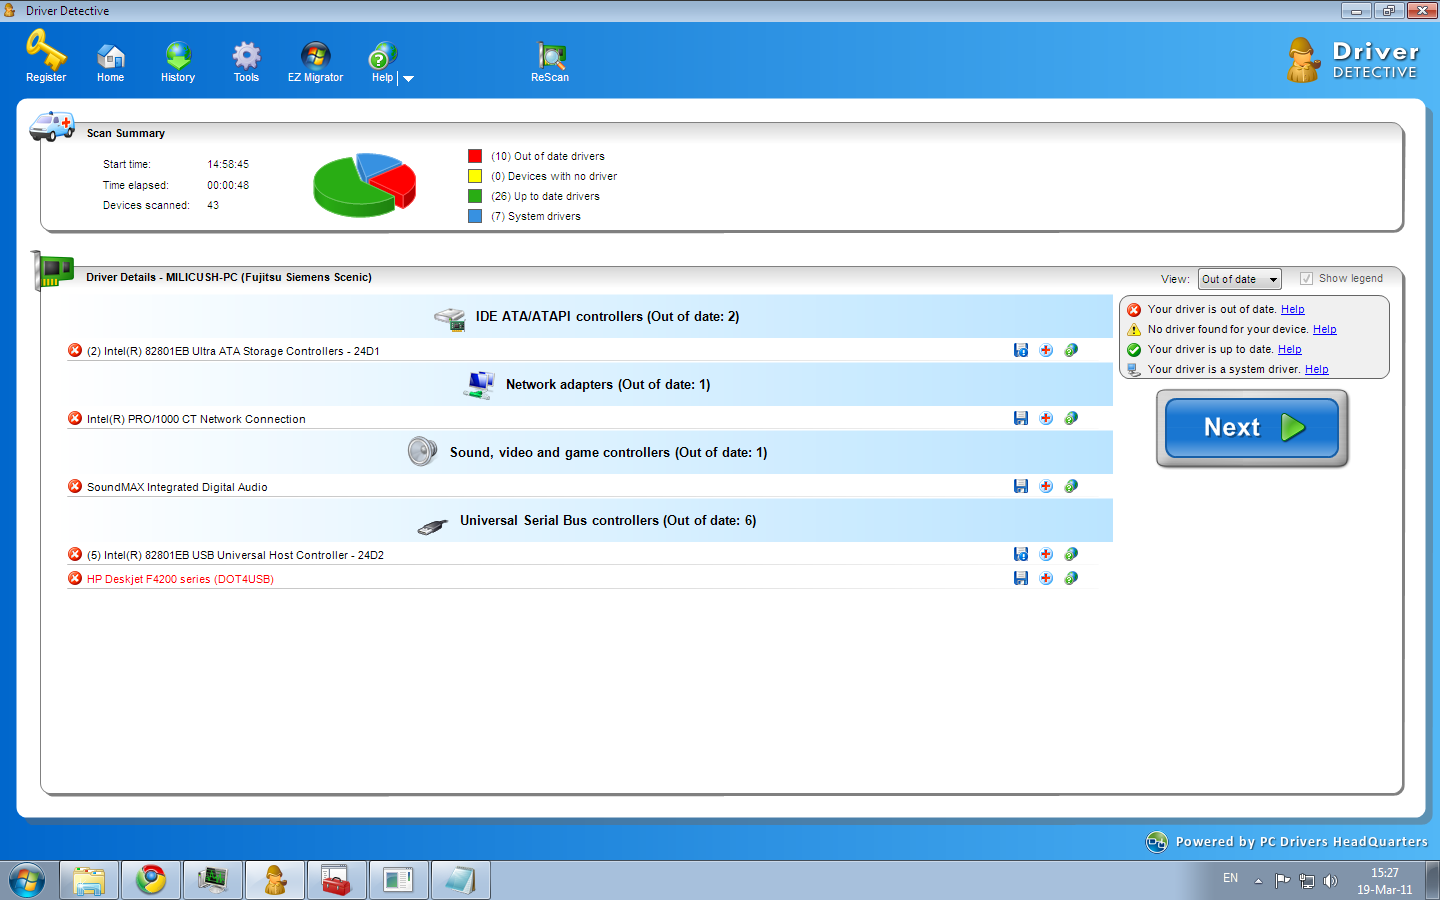
Task: Open Windows Explorer from the taskbar
Action: (x=89, y=880)
